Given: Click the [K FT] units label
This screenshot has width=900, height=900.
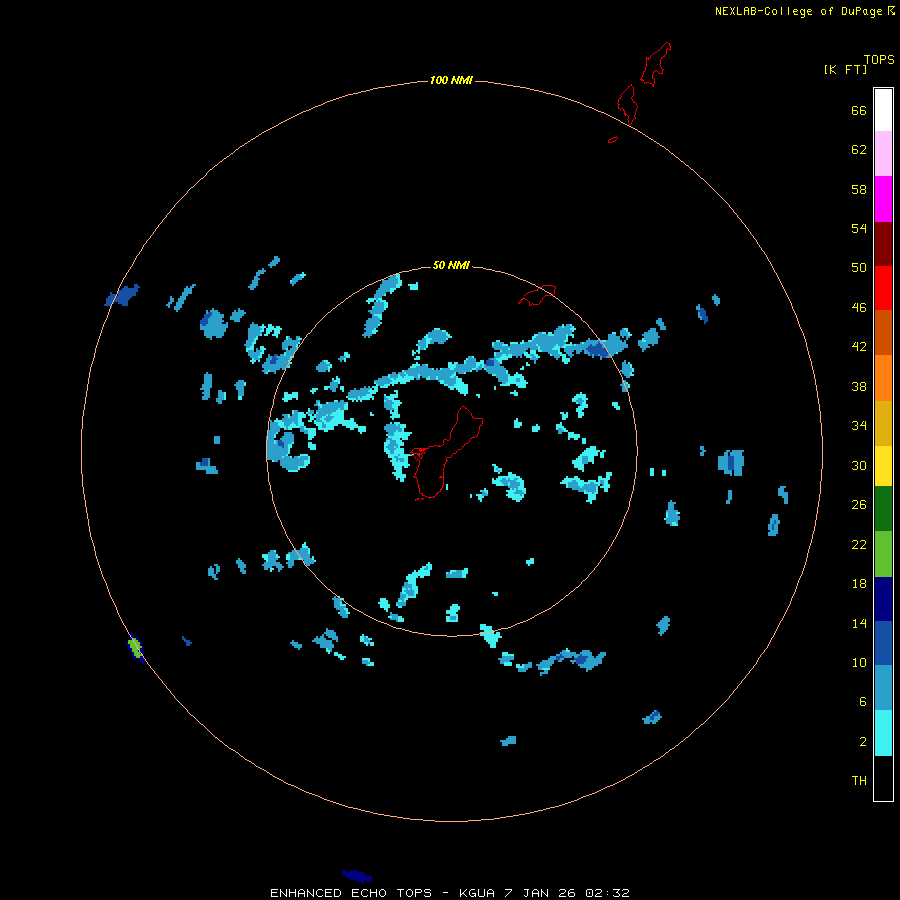Looking at the screenshot, I should coord(845,69).
